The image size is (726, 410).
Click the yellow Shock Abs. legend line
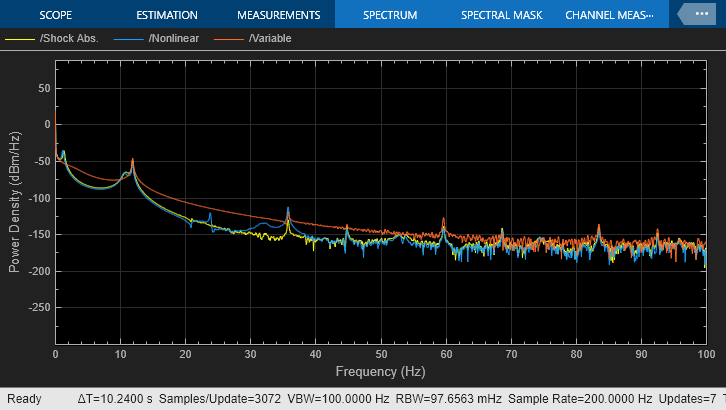[21, 39]
